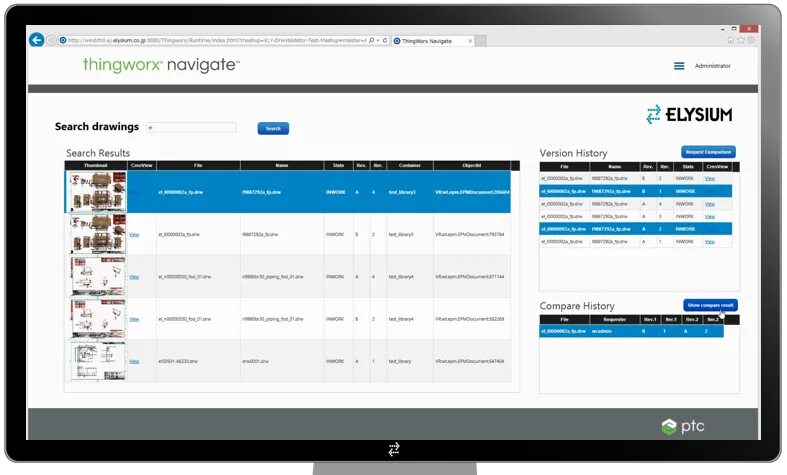
Task: Click the Show compare result button
Action: pyautogui.click(x=710, y=305)
